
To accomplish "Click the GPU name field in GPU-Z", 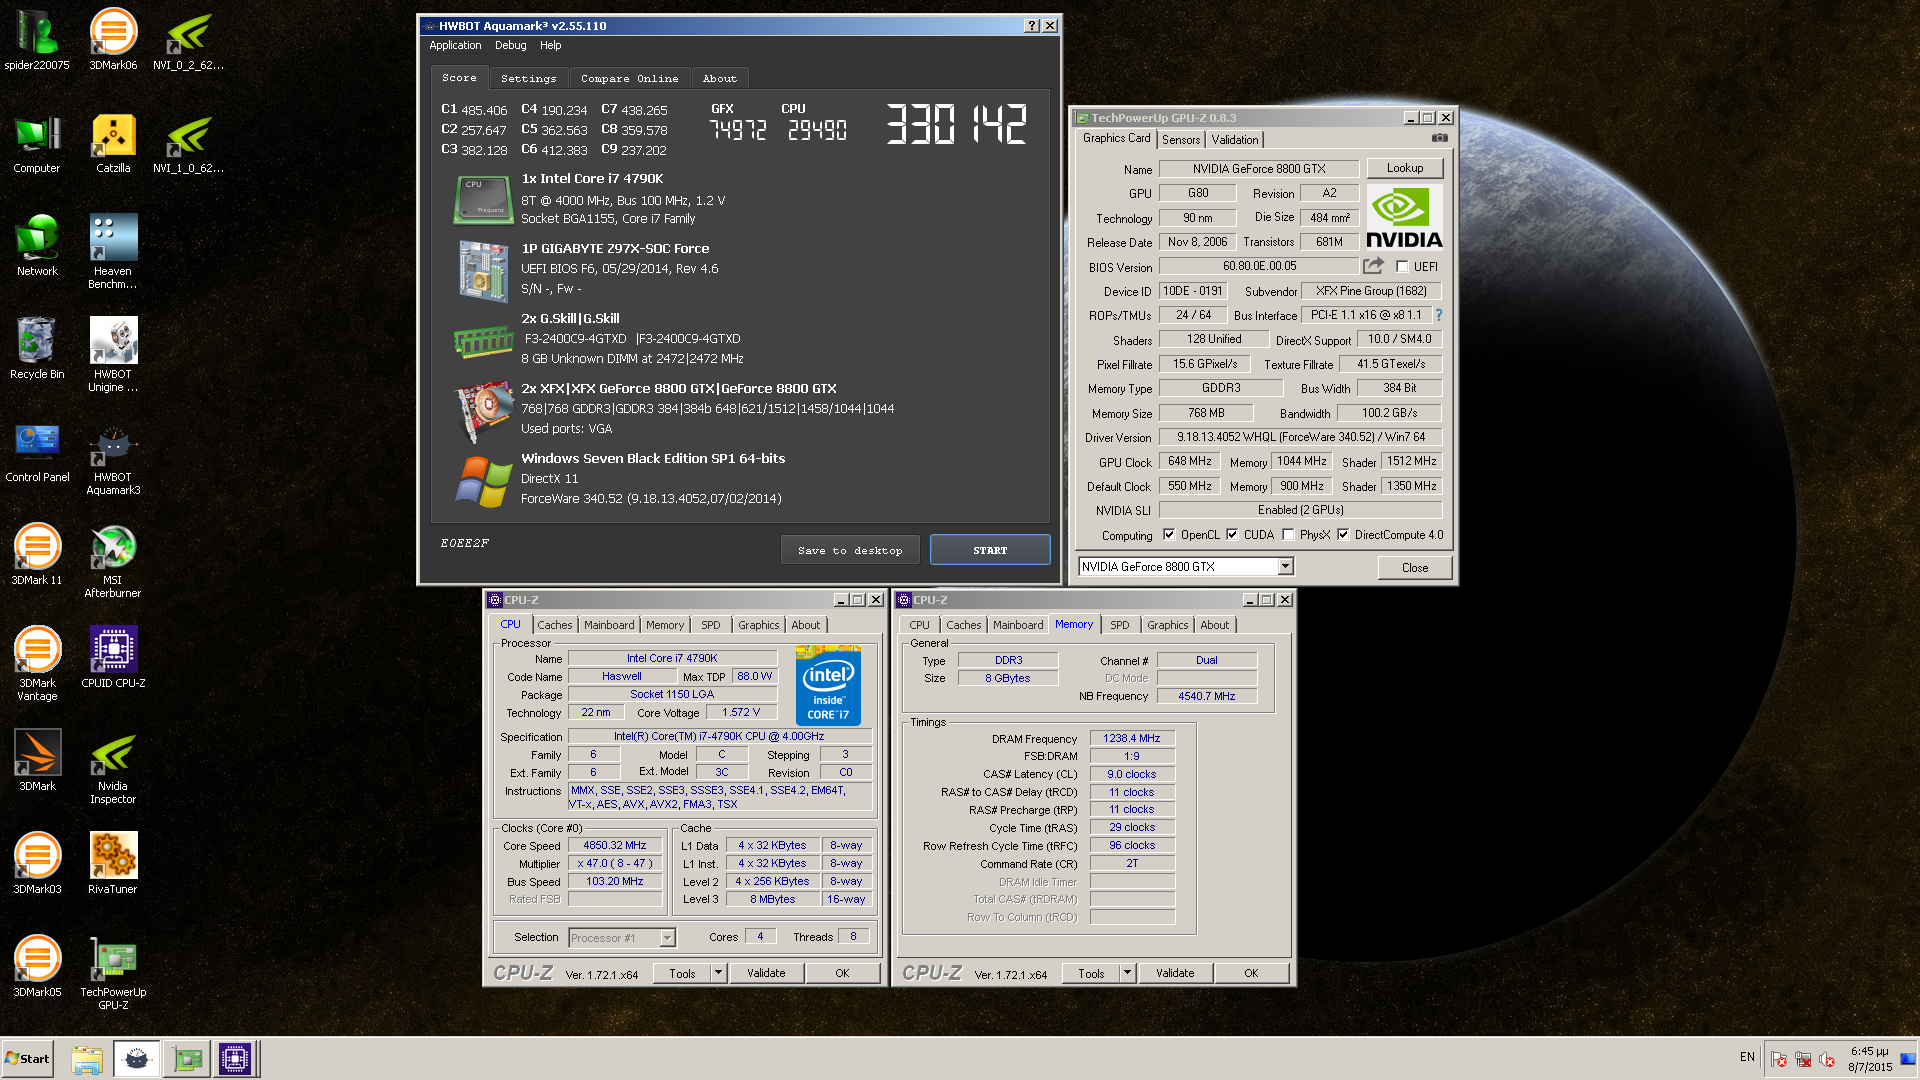I will pyautogui.click(x=1259, y=169).
